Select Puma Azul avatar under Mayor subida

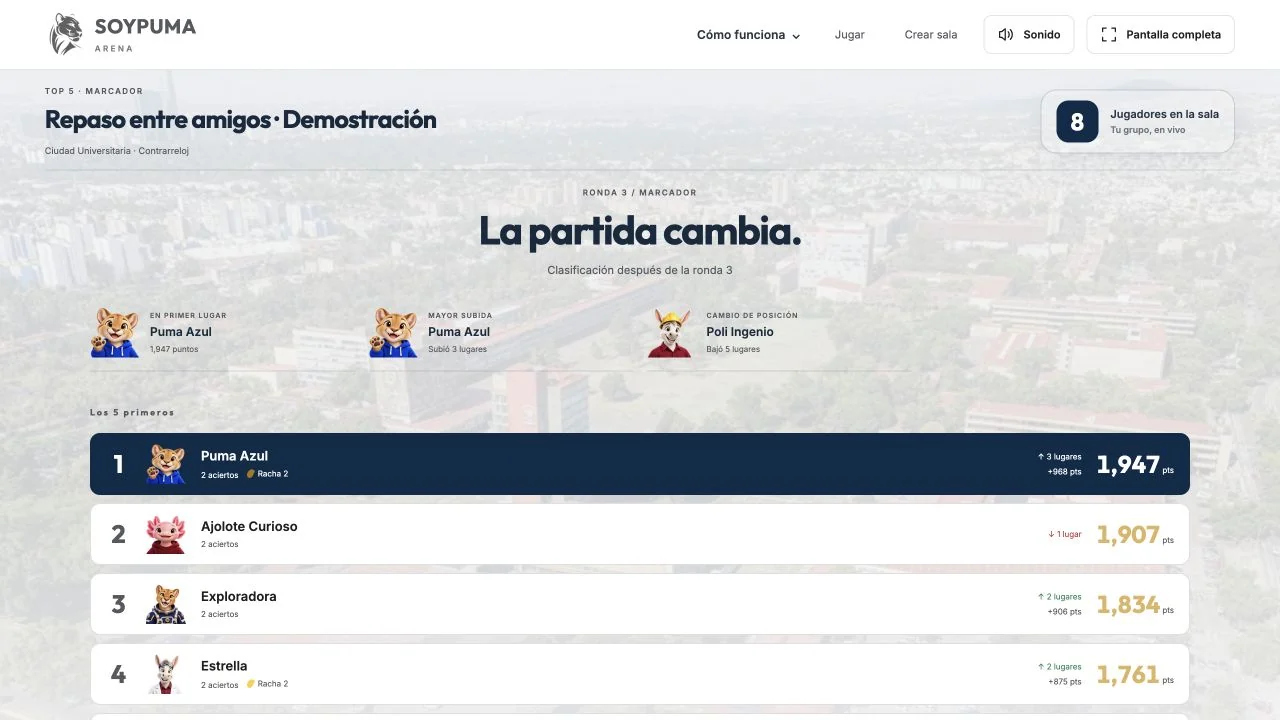pos(394,332)
